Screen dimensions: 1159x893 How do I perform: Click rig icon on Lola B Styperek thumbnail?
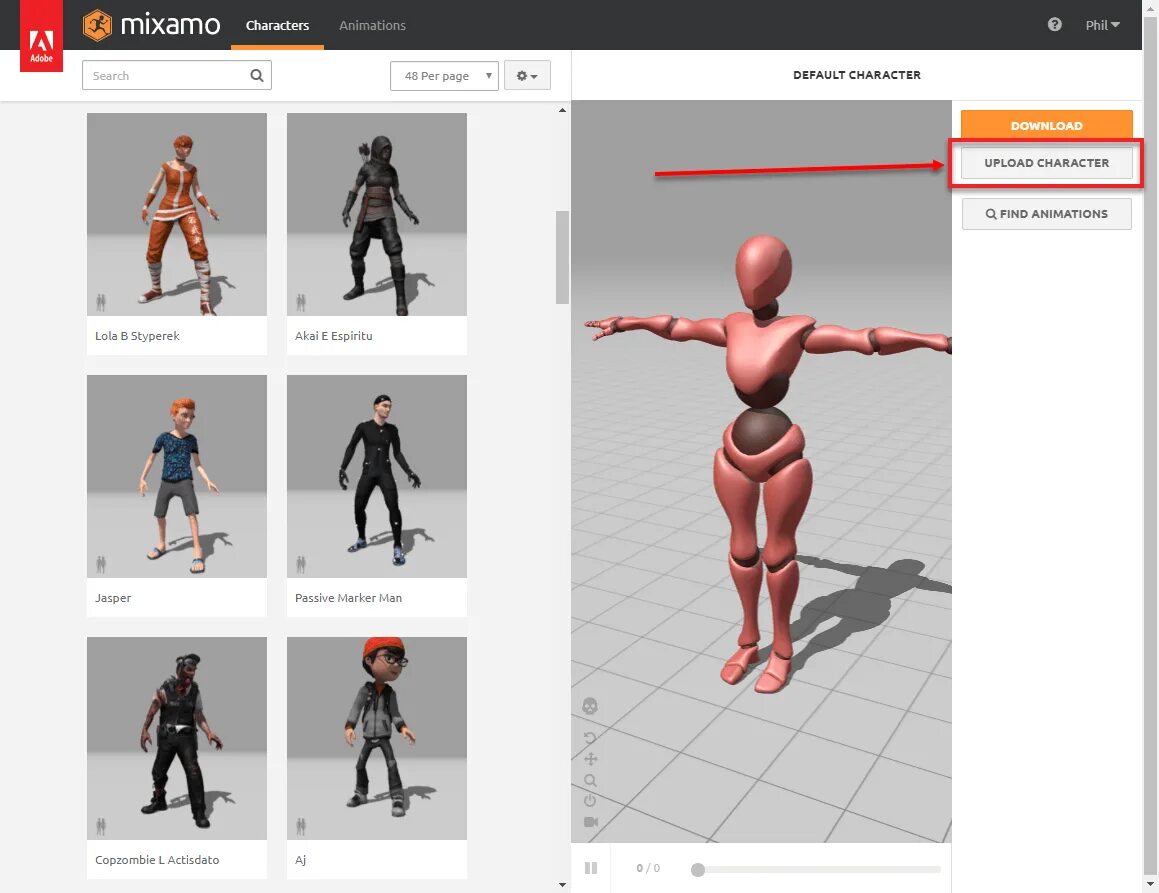pos(101,302)
